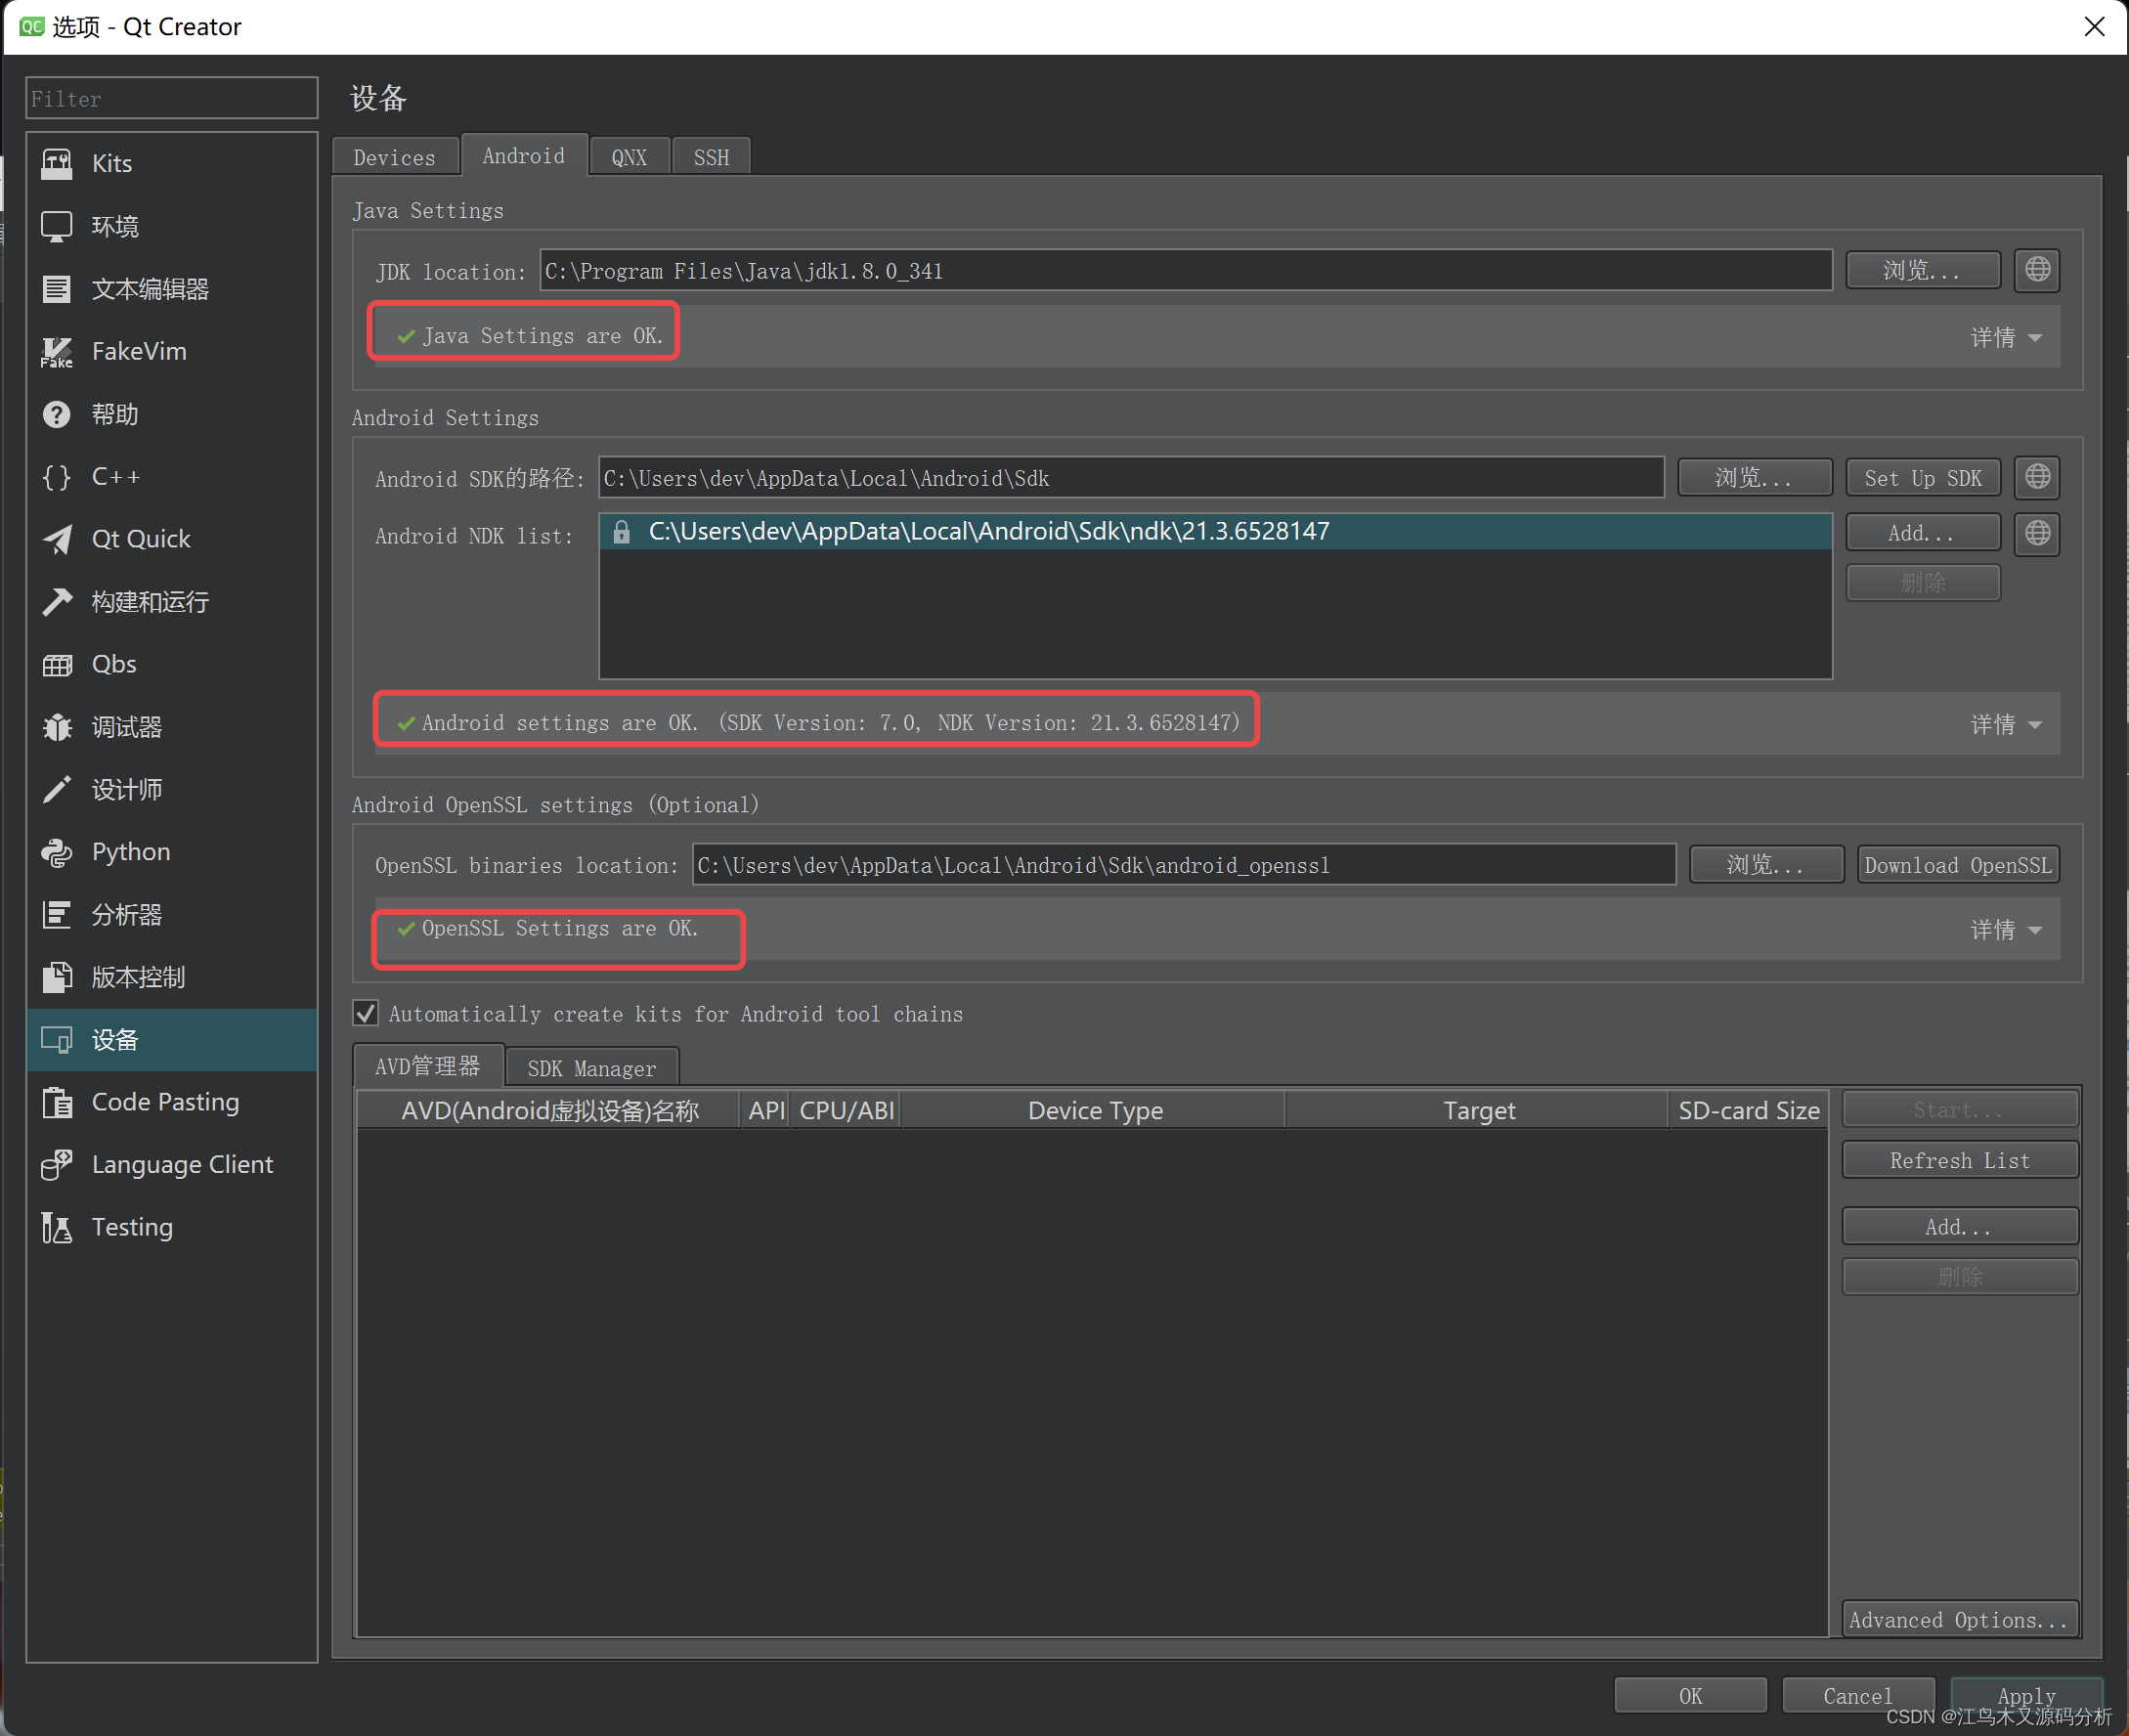Select the Python settings icon
Image resolution: width=2129 pixels, height=1736 pixels.
click(57, 852)
